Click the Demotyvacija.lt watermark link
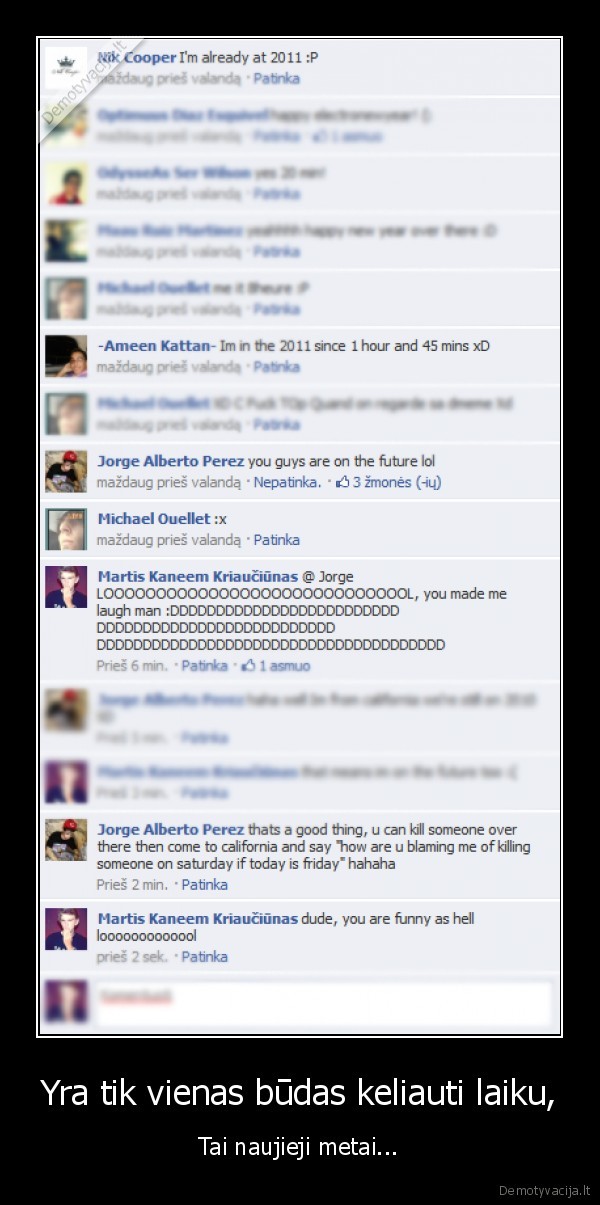 (545, 1189)
